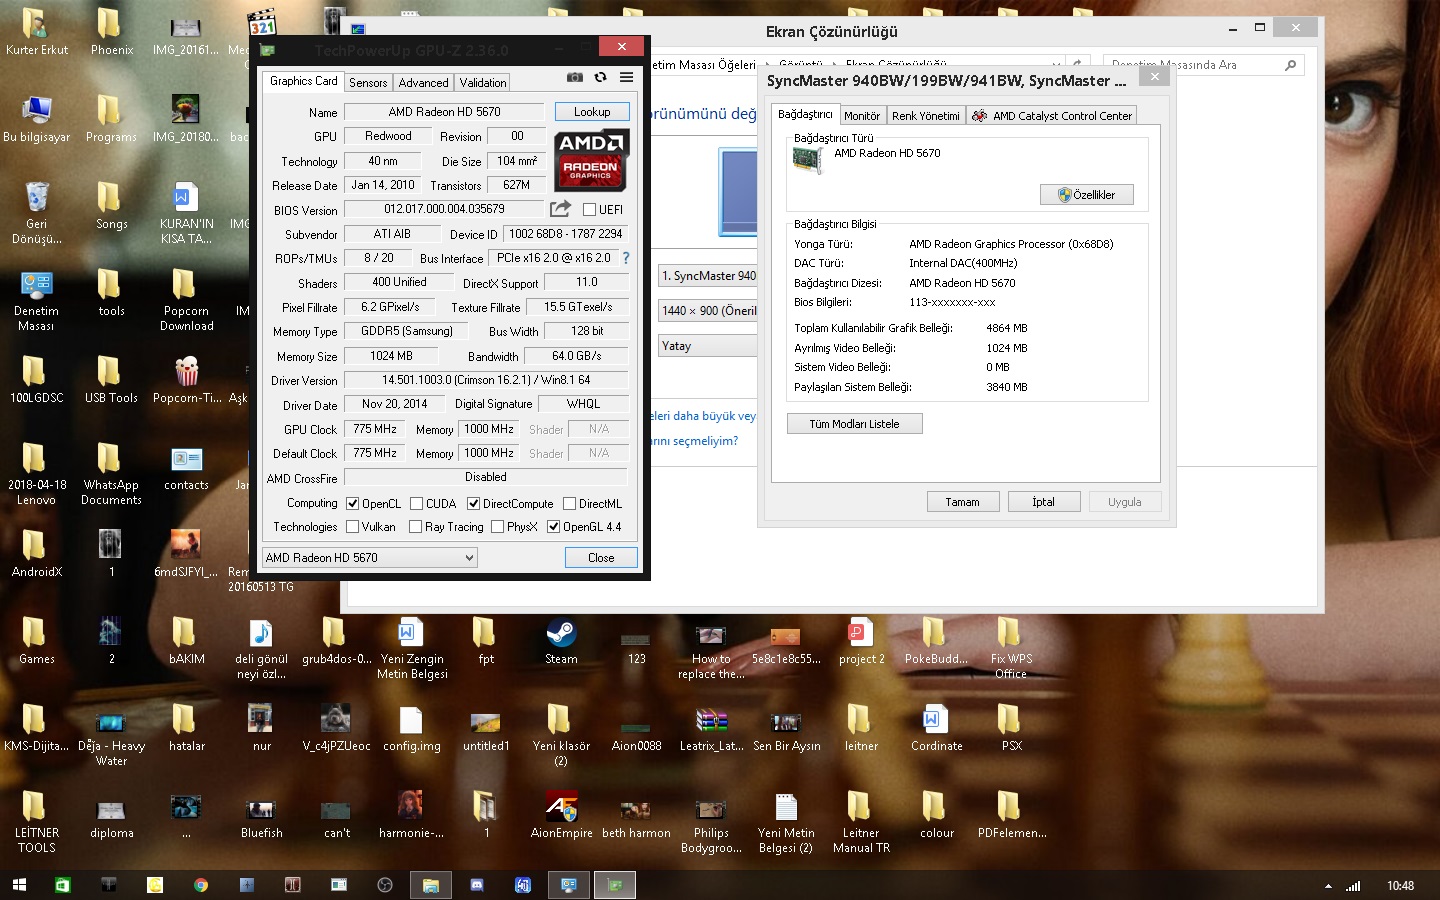Click the taskbar clock showing 10:48

coord(1401,886)
